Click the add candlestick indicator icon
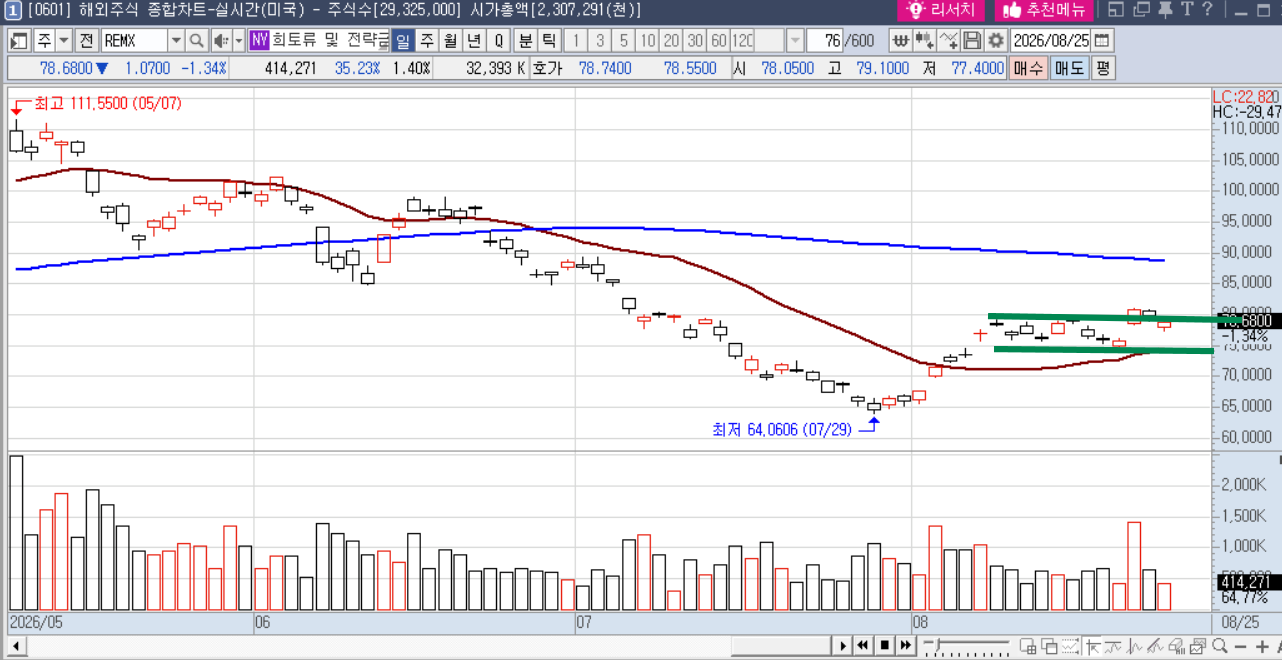The height and width of the screenshot is (660, 1282). pyautogui.click(x=923, y=41)
